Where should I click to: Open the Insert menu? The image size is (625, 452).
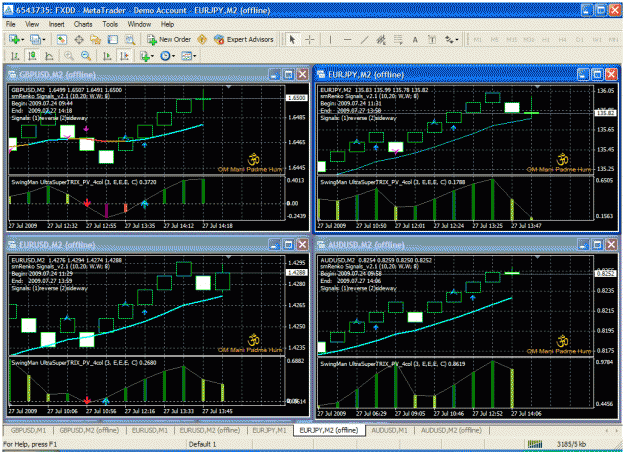point(57,24)
